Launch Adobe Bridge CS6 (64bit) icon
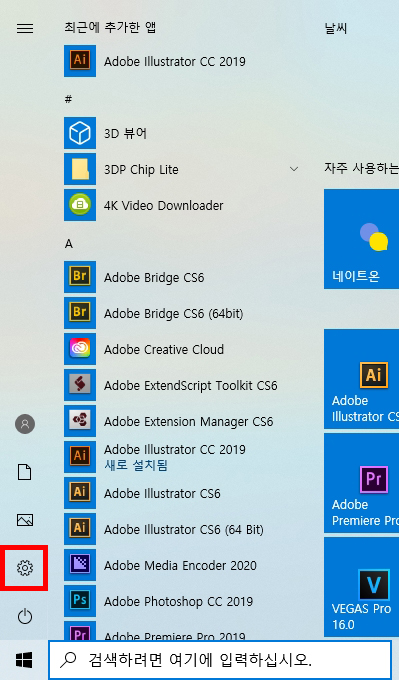 pos(80,313)
